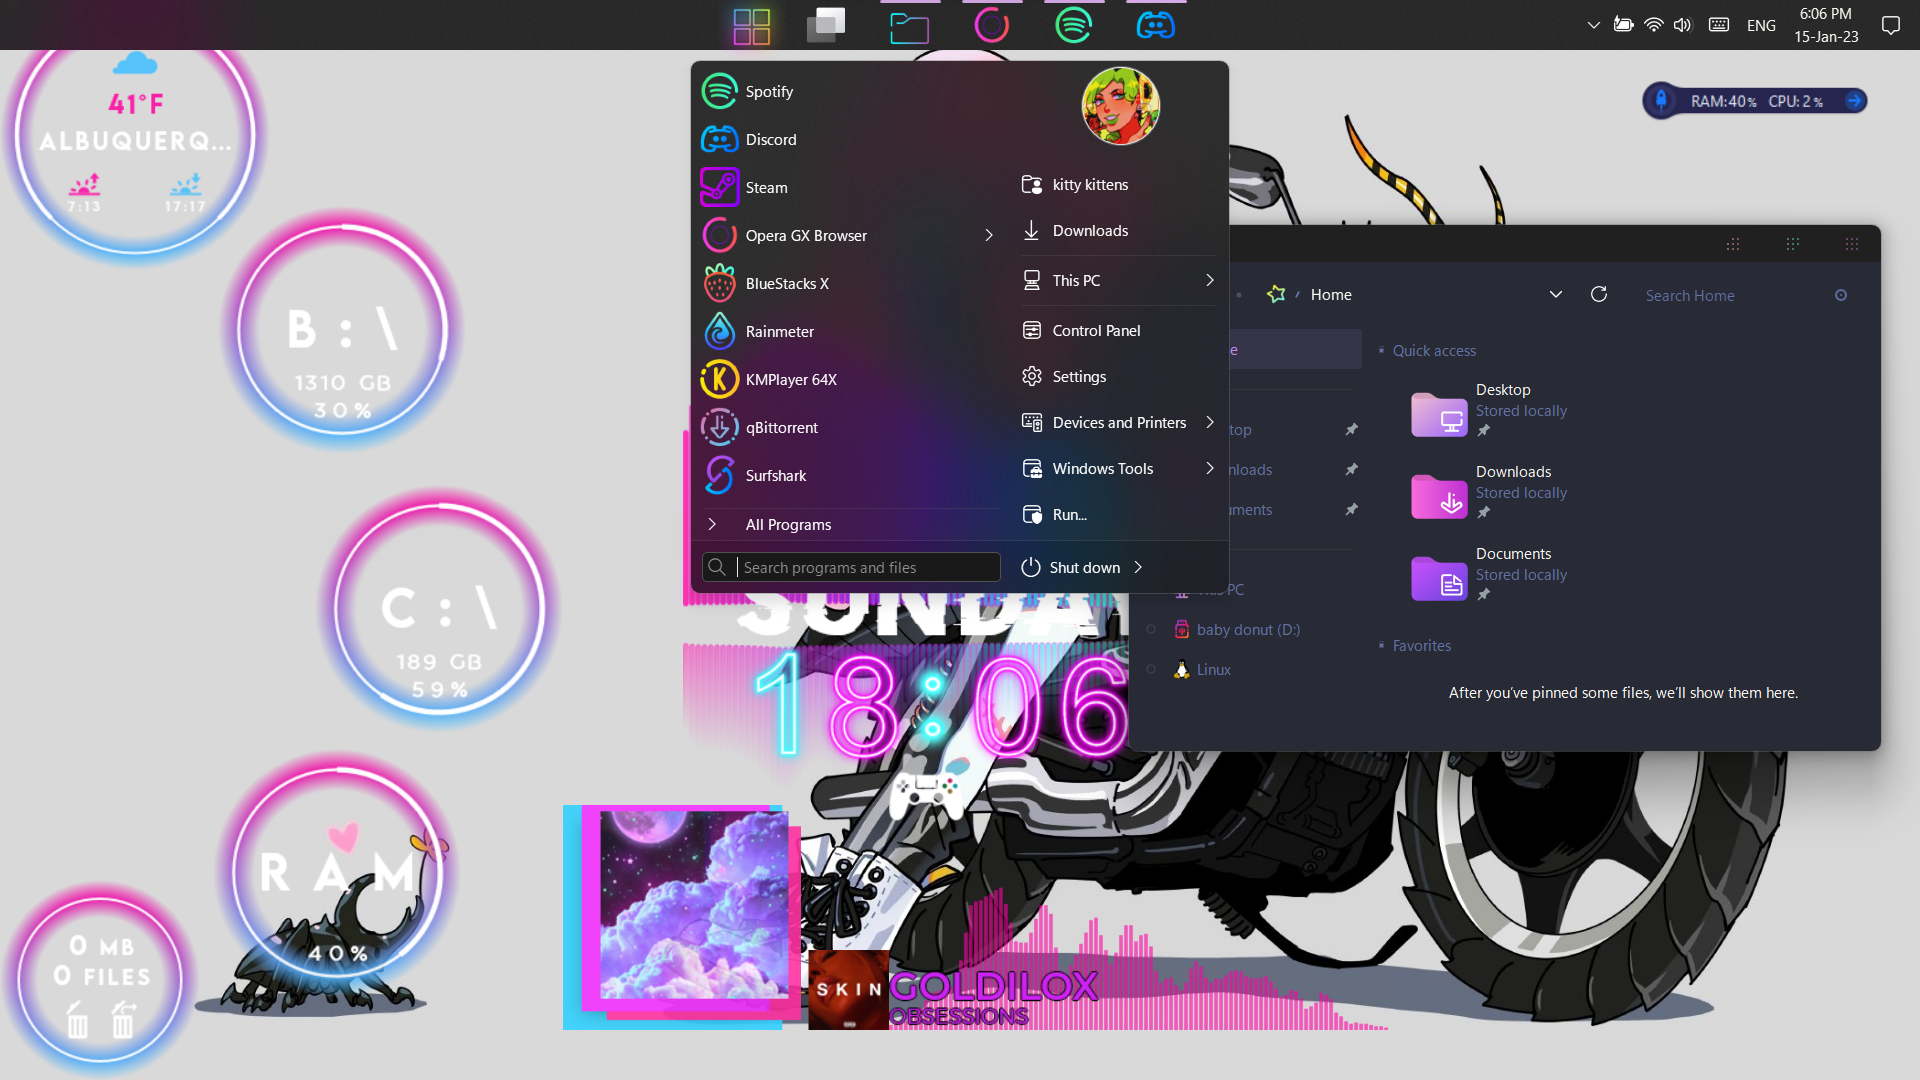This screenshot has width=1920, height=1080.
Task: Switch to File Explorer on the taskbar
Action: click(x=909, y=26)
